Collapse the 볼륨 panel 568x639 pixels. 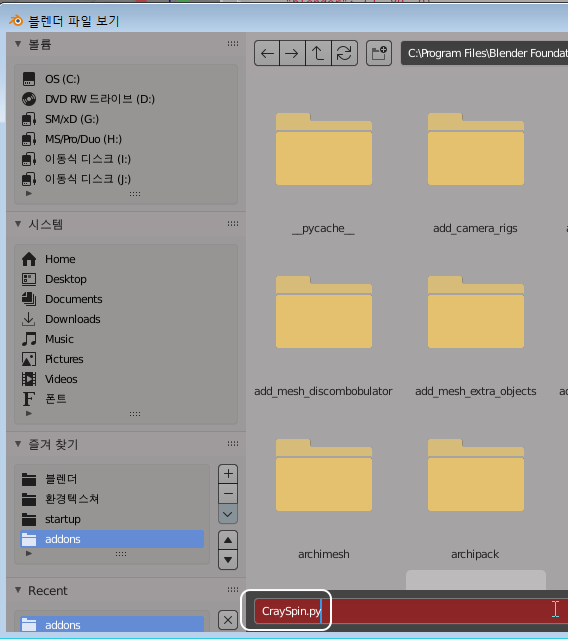pos(18,44)
